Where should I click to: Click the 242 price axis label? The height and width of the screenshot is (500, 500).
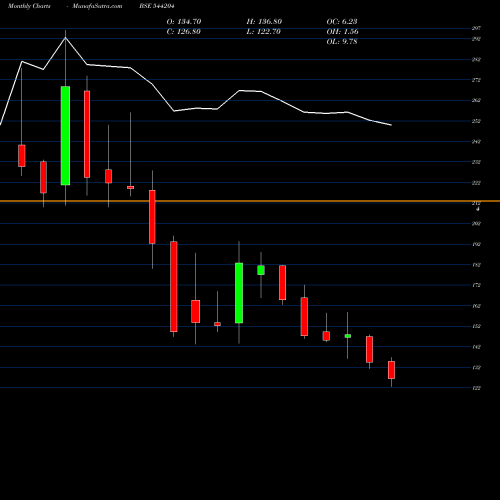point(476,142)
